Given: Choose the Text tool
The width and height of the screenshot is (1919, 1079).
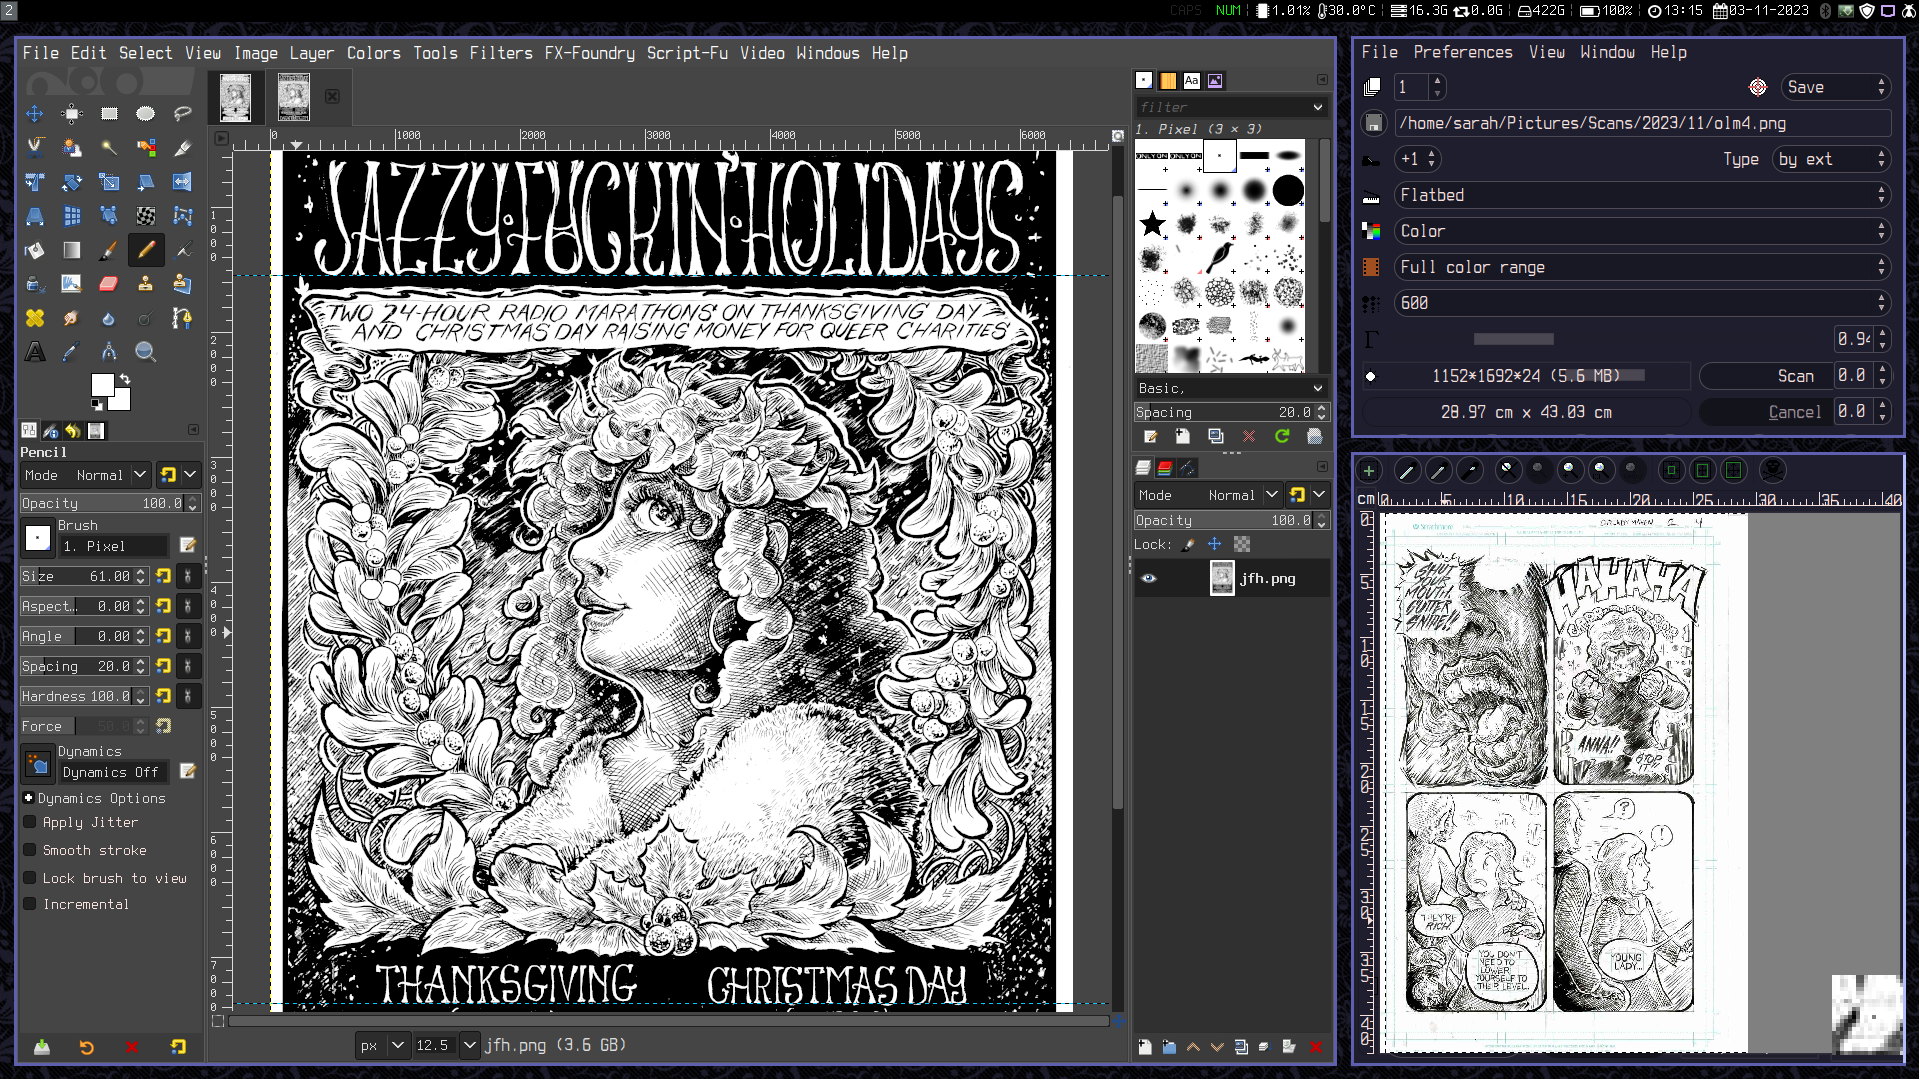Looking at the screenshot, I should click(35, 352).
